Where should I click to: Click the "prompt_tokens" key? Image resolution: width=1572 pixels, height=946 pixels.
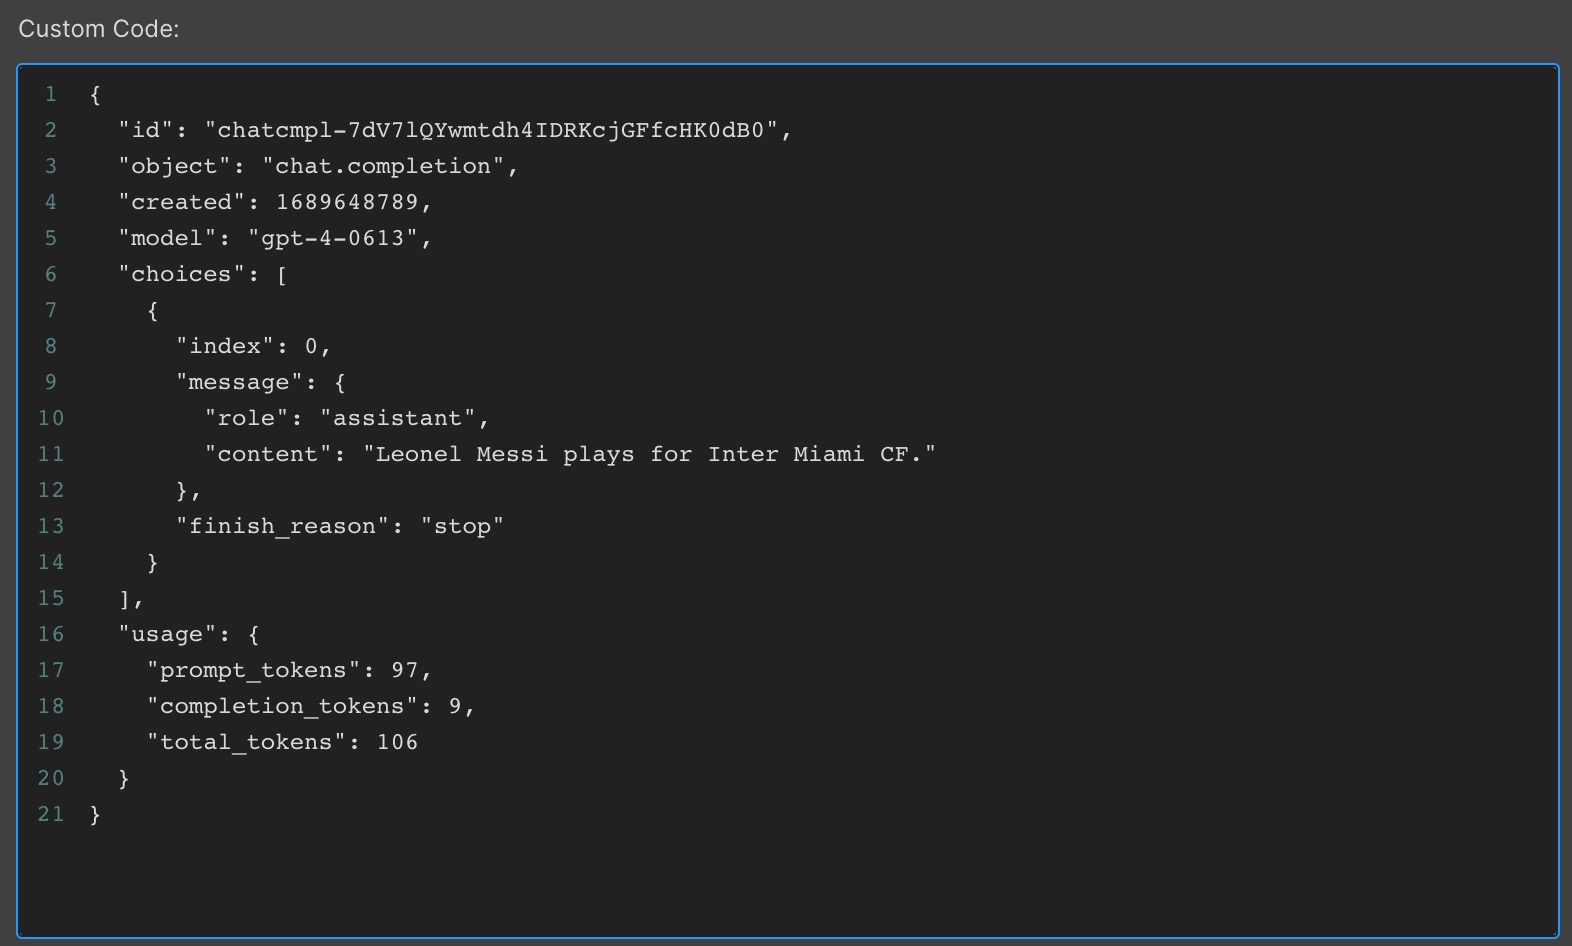point(253,670)
